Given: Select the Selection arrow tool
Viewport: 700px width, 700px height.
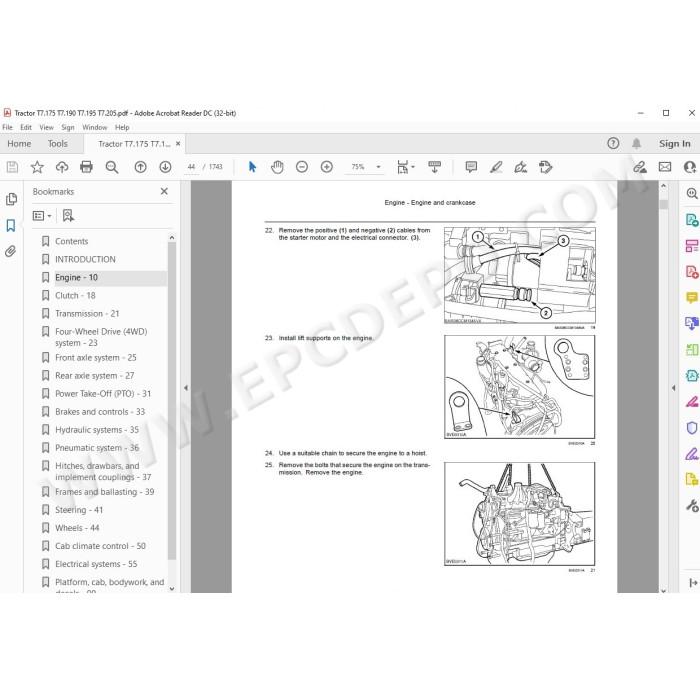Looking at the screenshot, I should pyautogui.click(x=252, y=167).
